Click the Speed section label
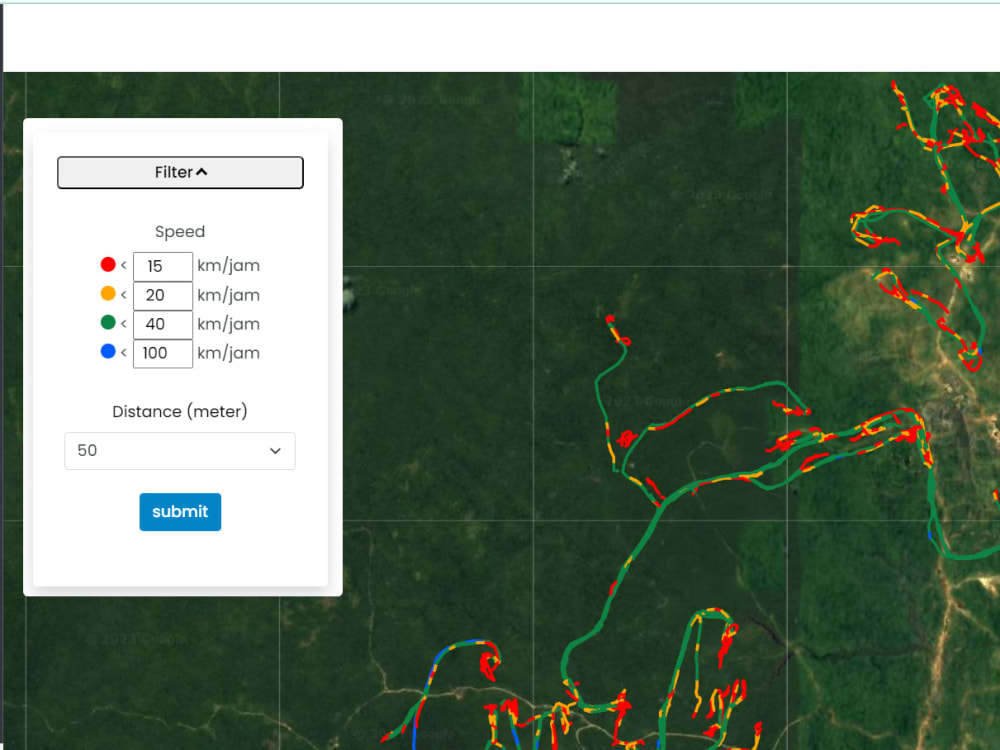 tap(180, 232)
